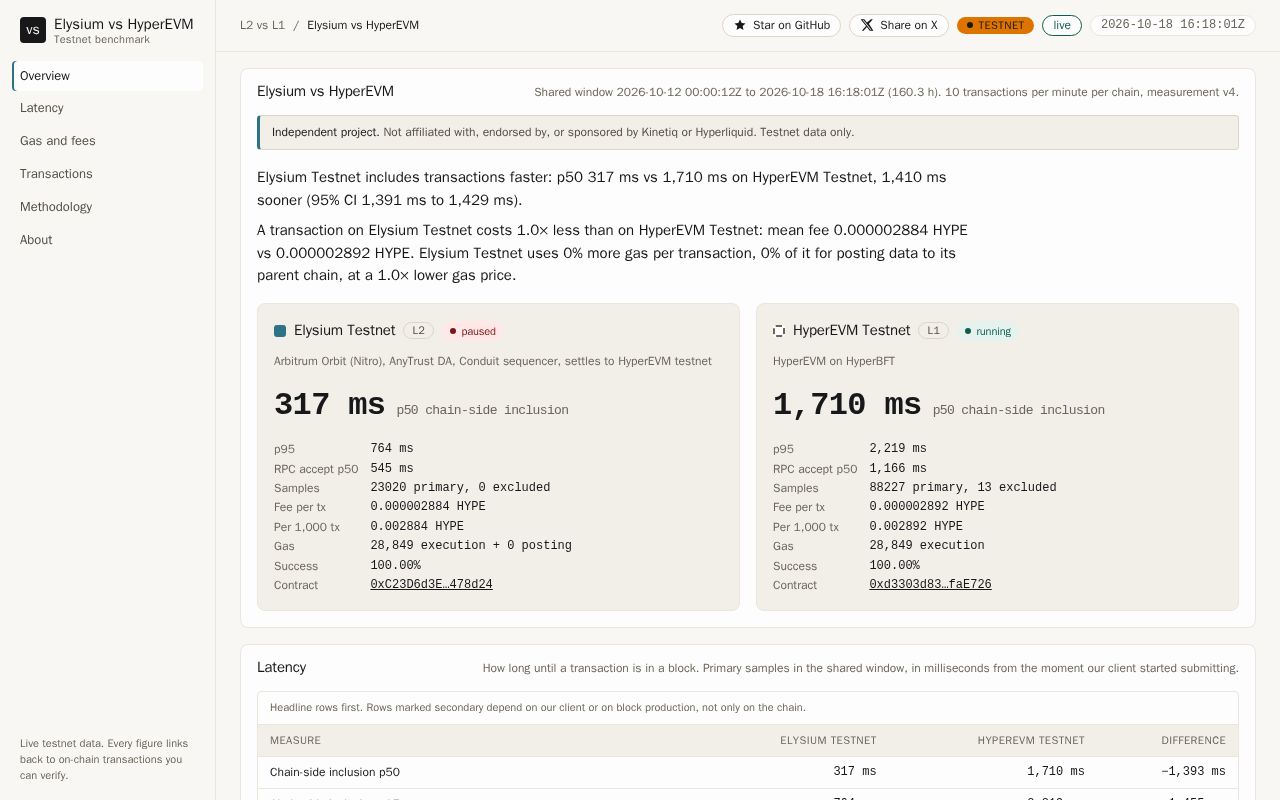The image size is (1280, 800).
Task: Click the dashed HyperEVM Testnet square icon
Action: pyautogui.click(x=779, y=331)
